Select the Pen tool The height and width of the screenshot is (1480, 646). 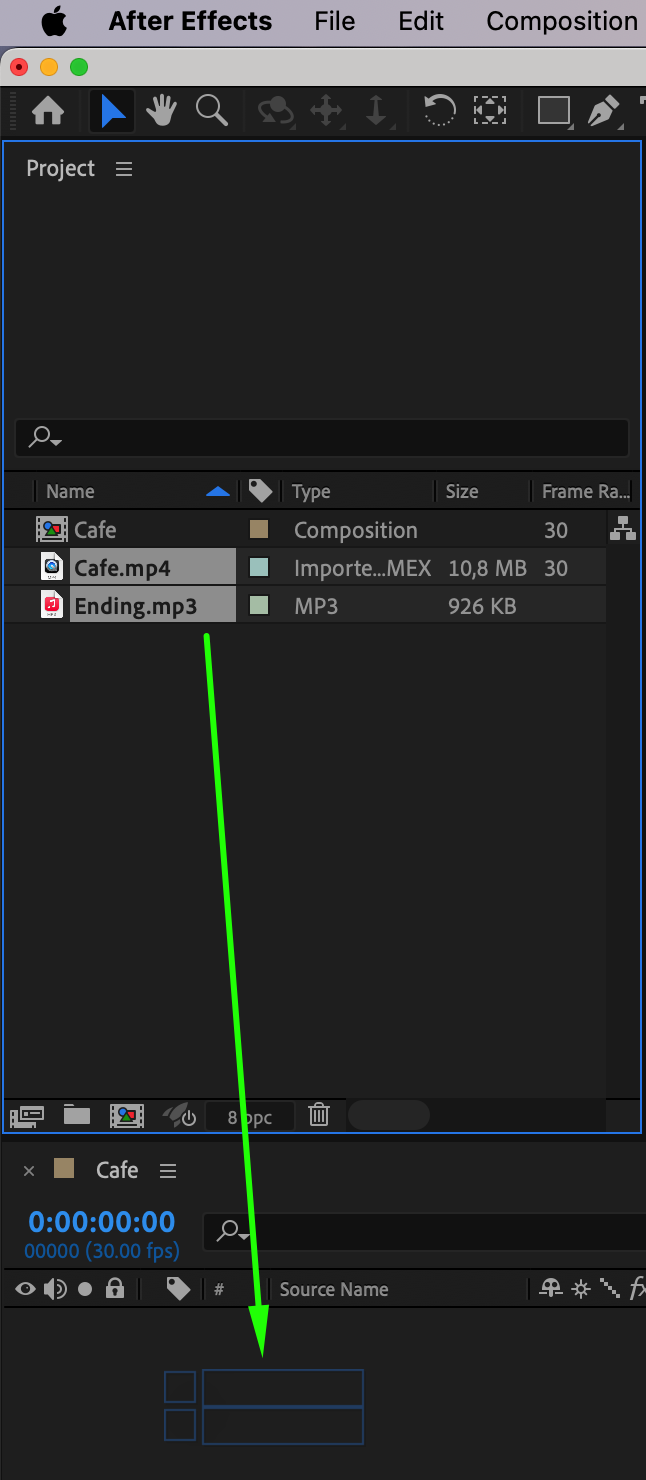point(603,110)
